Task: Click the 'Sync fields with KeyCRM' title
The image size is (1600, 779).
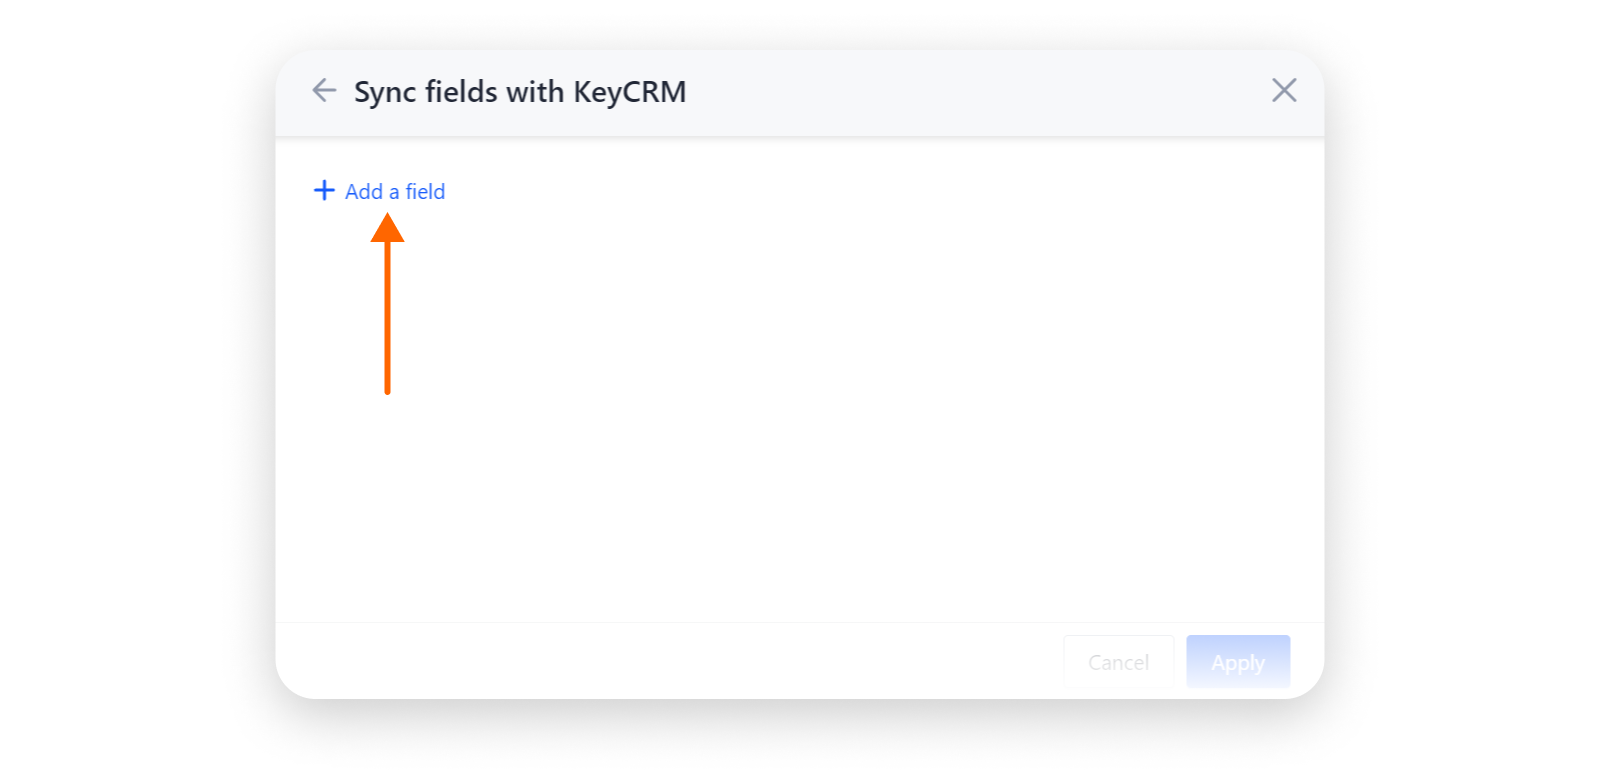Action: point(520,92)
